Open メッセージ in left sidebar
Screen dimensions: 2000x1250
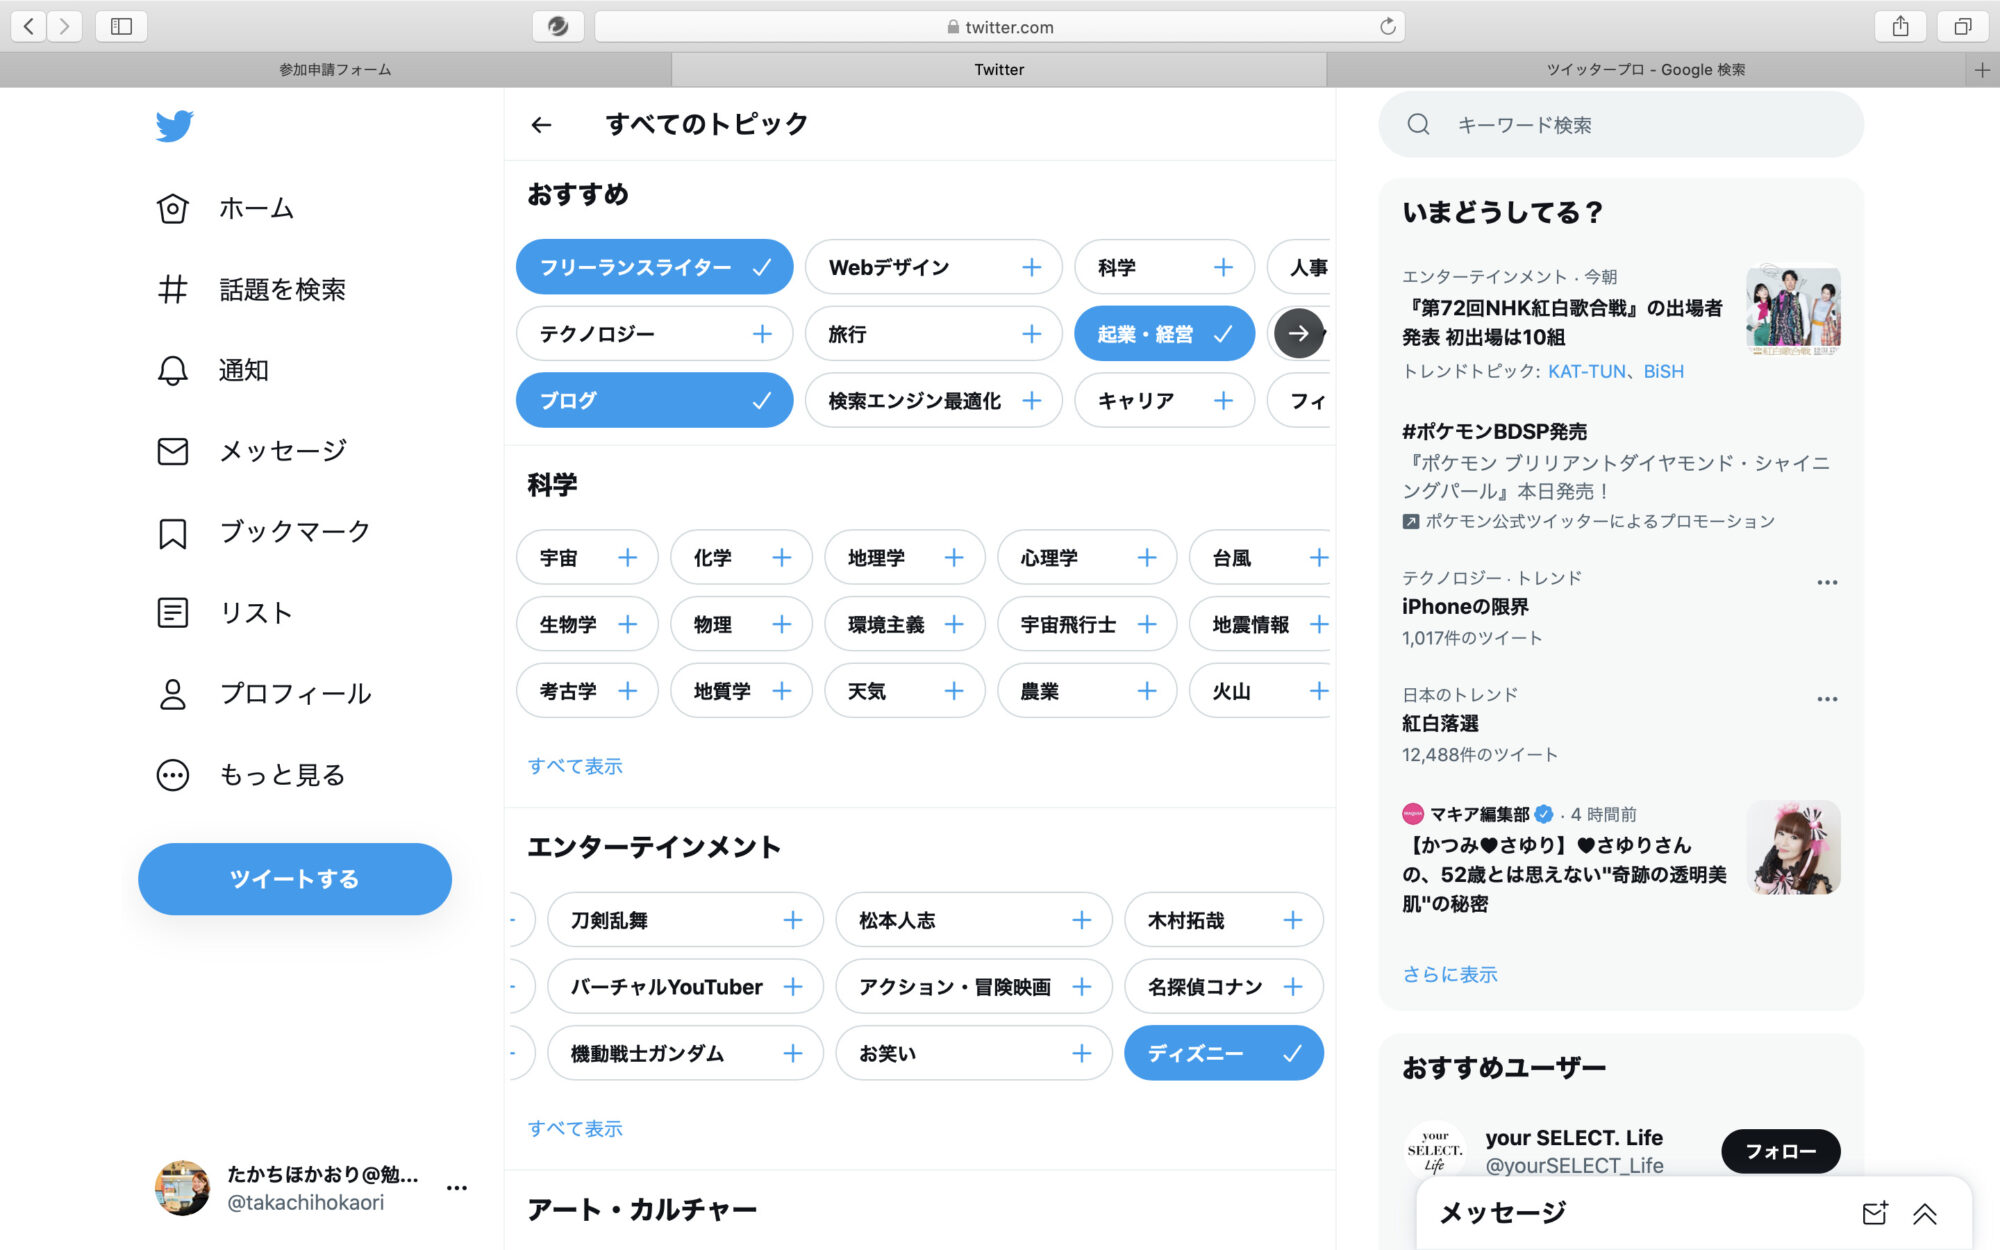[x=251, y=451]
